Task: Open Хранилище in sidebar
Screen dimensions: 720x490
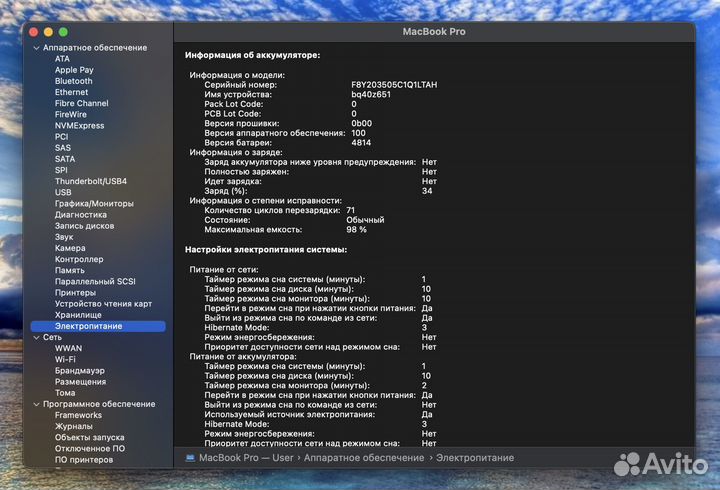Action: pos(78,315)
